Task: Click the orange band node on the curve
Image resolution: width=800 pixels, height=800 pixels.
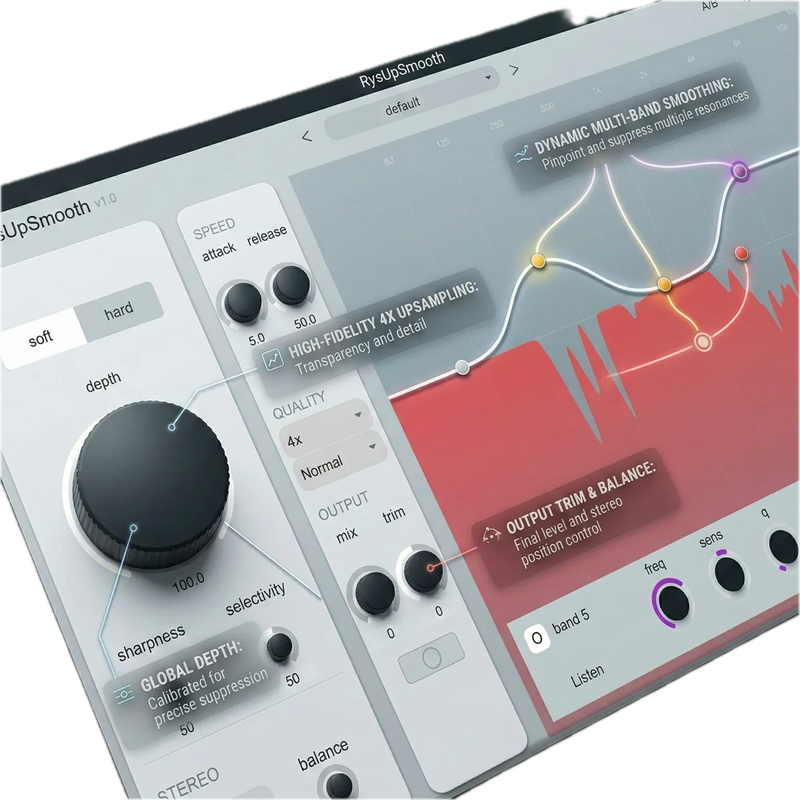Action: [x=663, y=284]
